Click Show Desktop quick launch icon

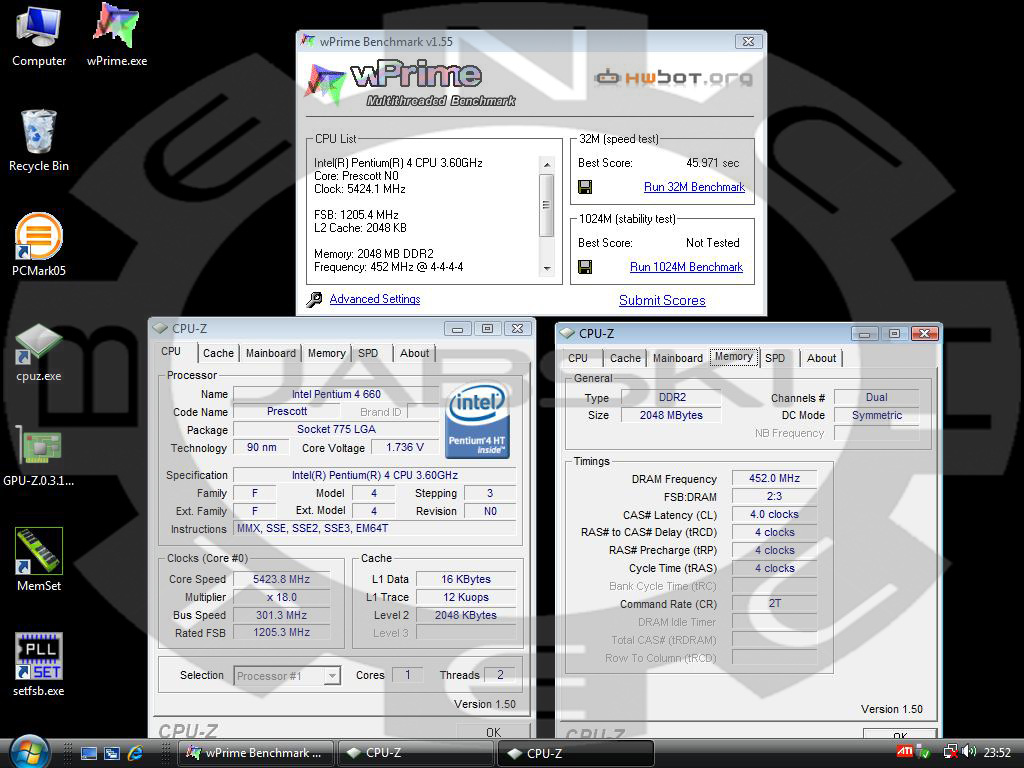[88, 753]
